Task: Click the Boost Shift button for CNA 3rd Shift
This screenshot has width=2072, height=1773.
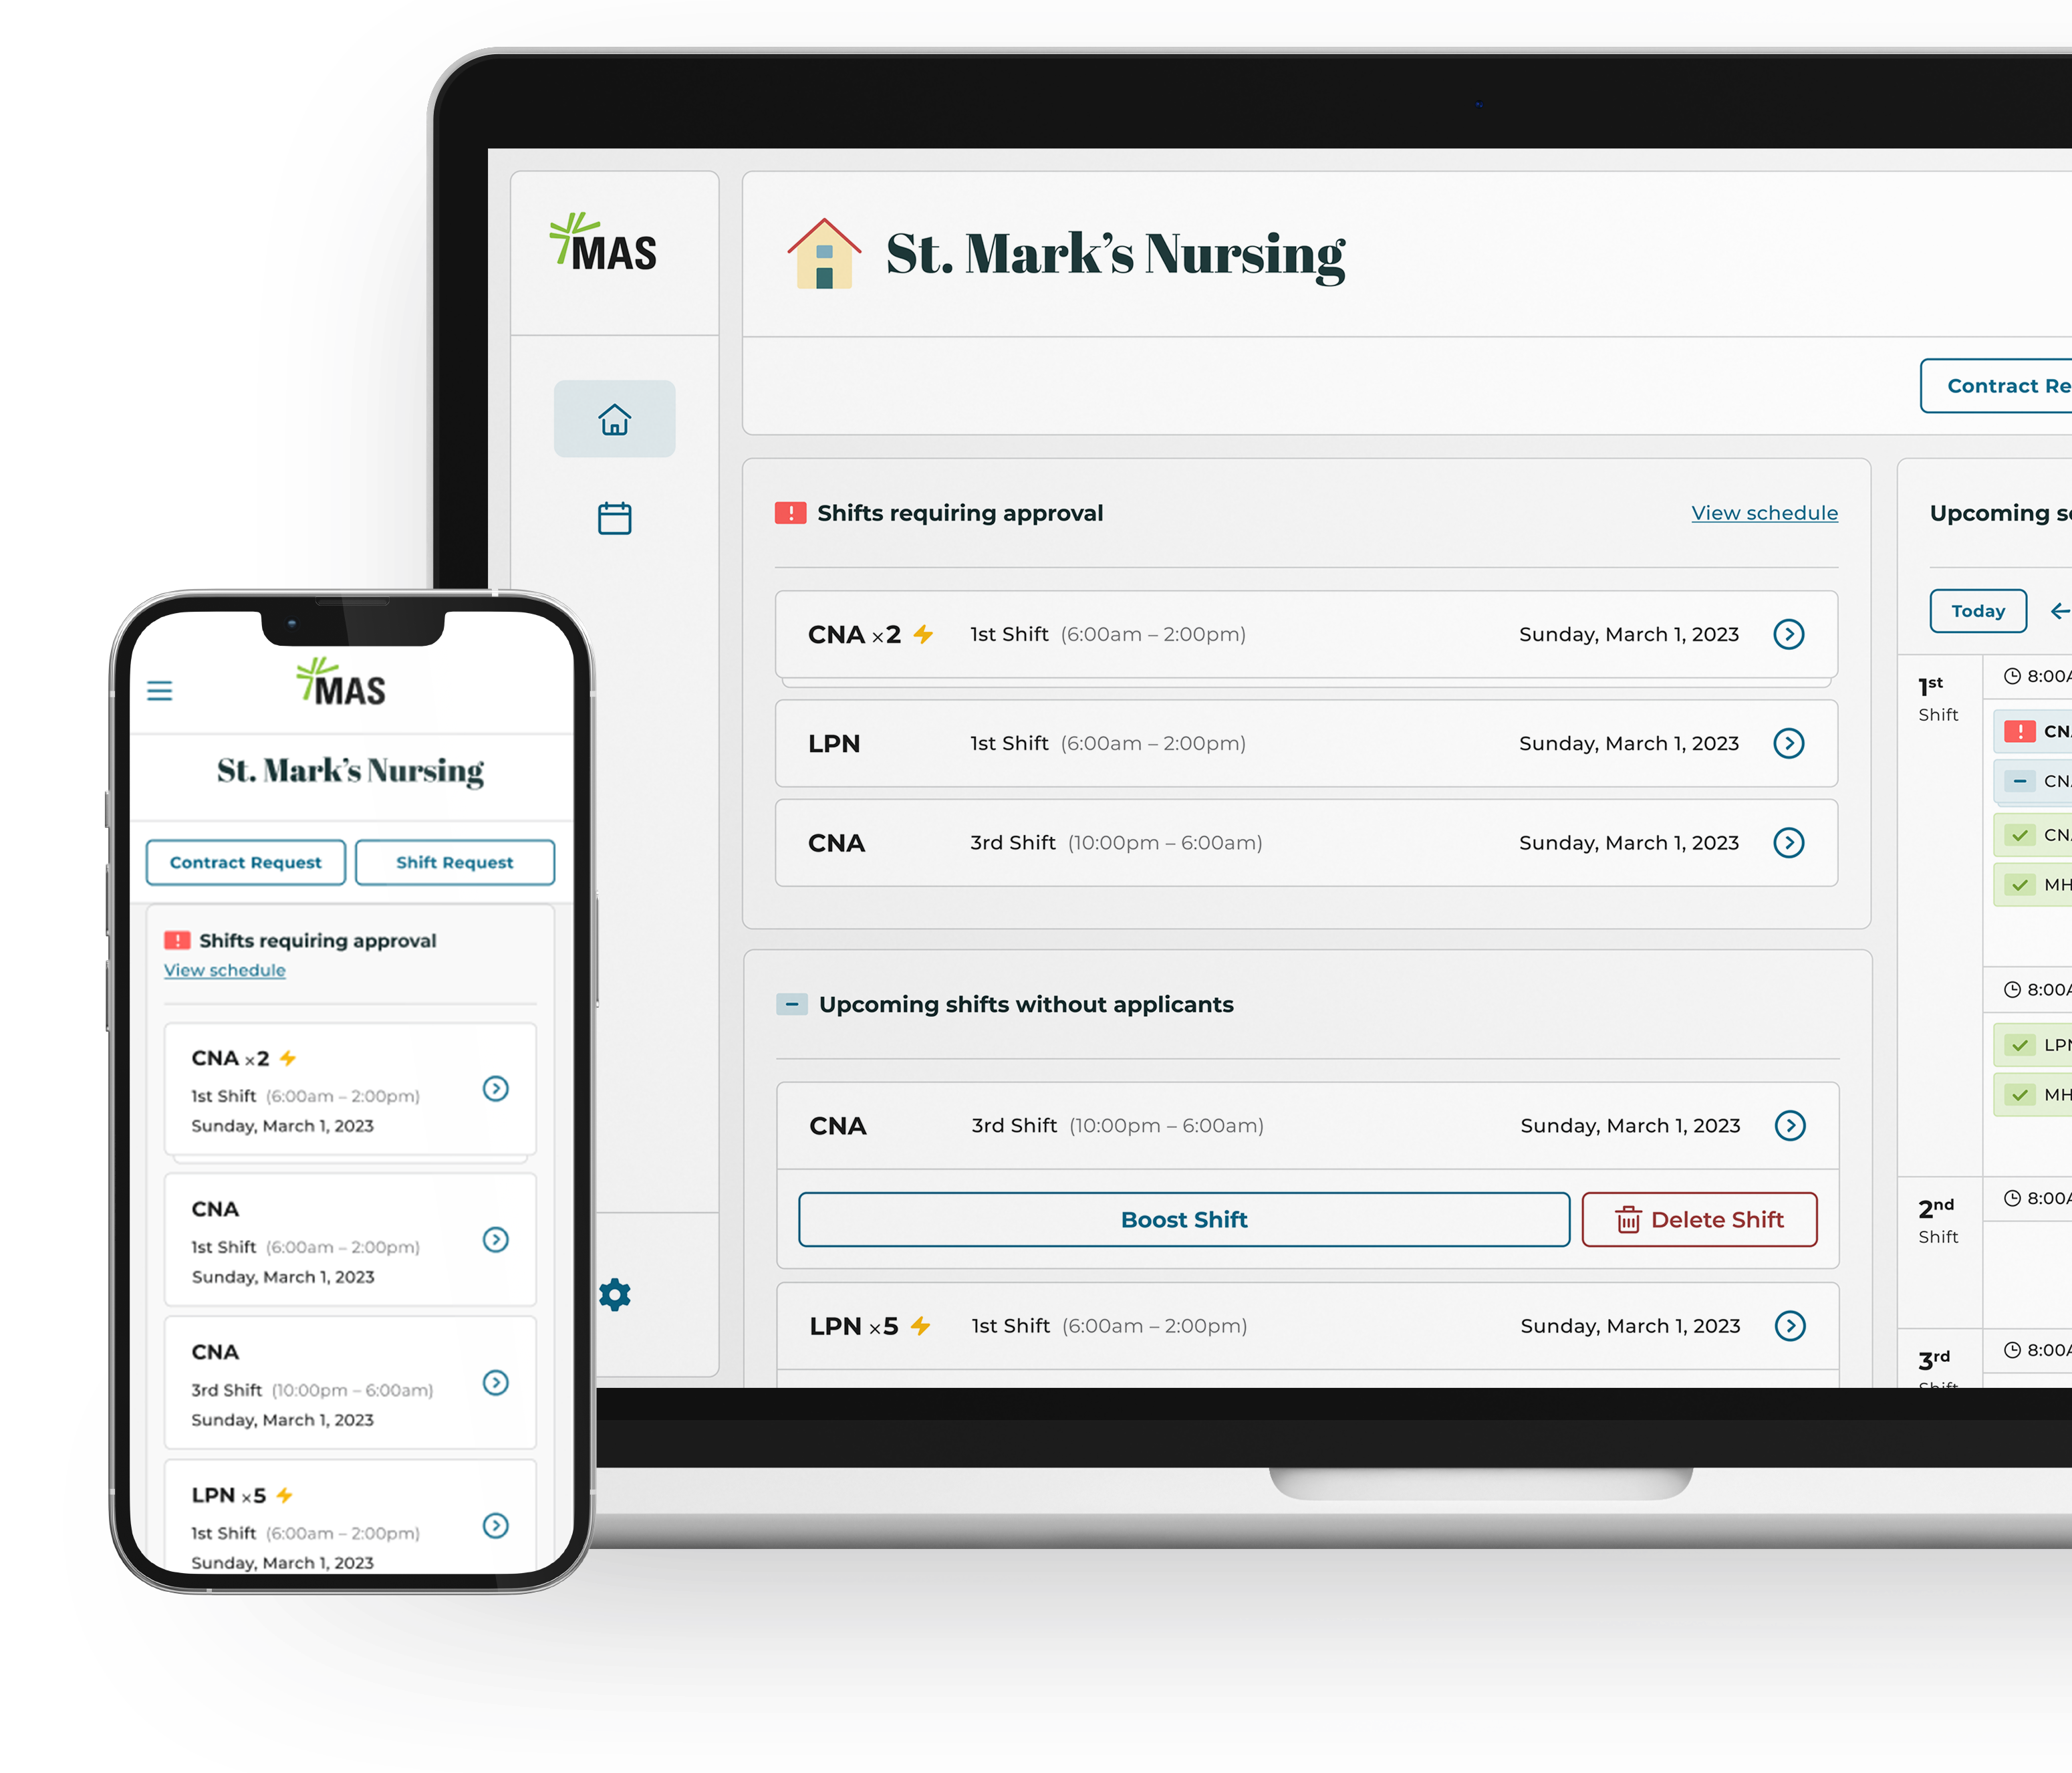Action: coord(1180,1217)
